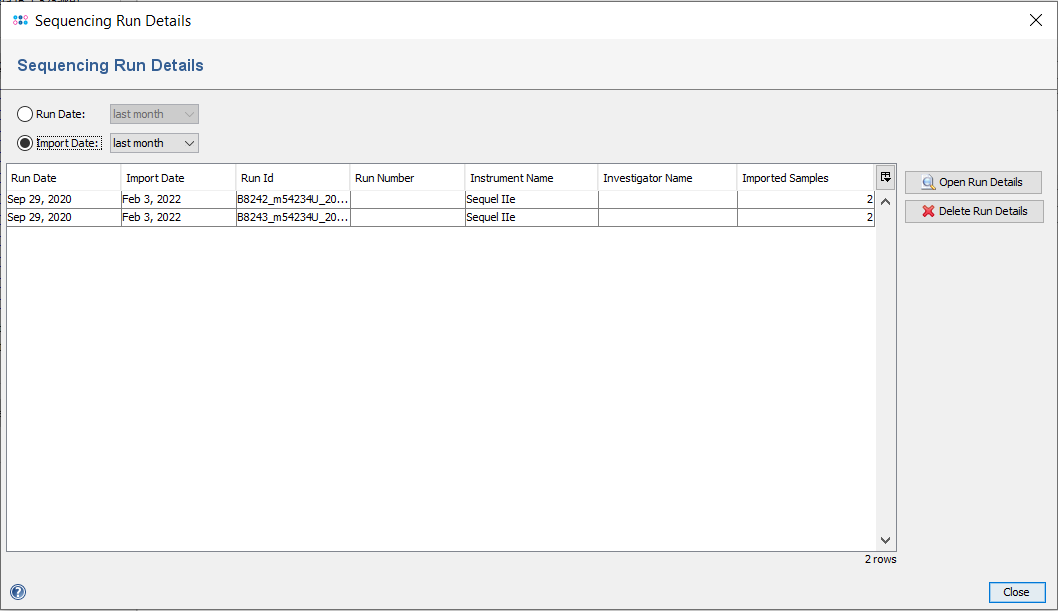Click Run Date cell of the B8242 row
1058x611 pixels.
(63, 199)
